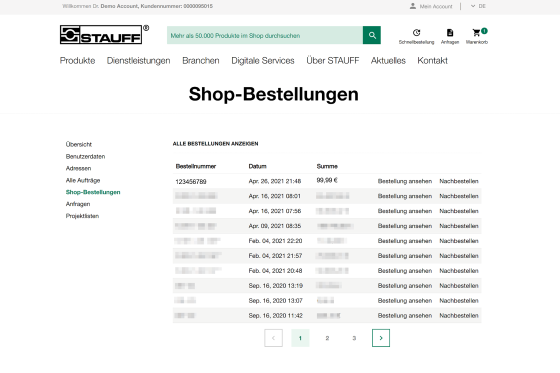560x373 pixels.
Task: Reorder the Apr. 09, 2021 08:35 order
Action: (459, 226)
